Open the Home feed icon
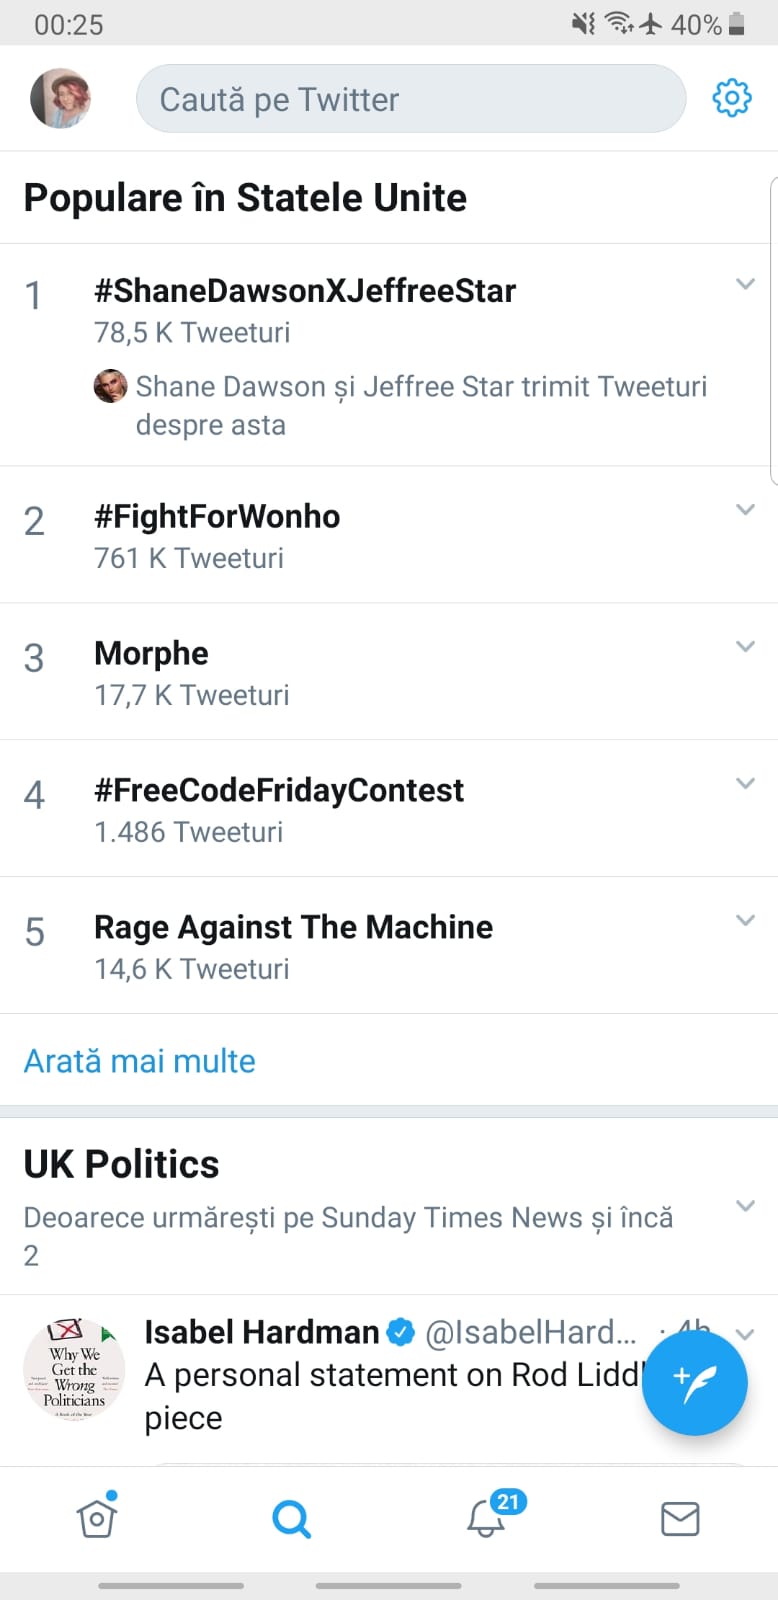 coord(97,1518)
